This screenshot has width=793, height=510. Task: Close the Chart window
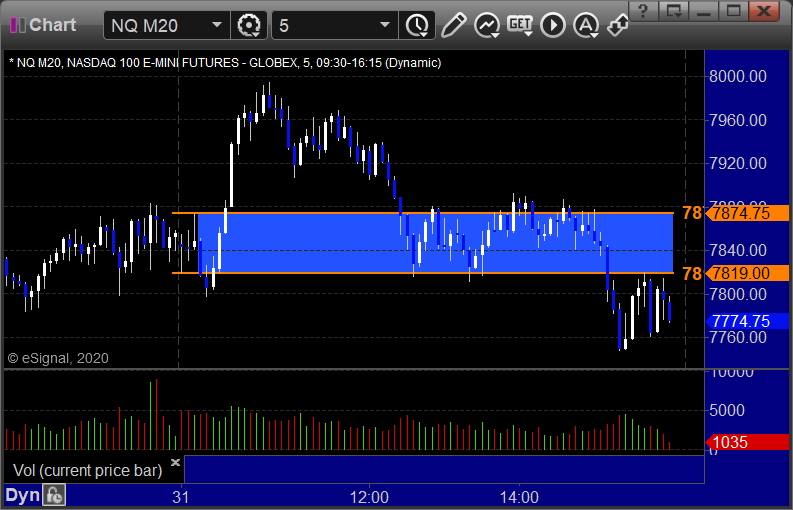click(x=764, y=11)
